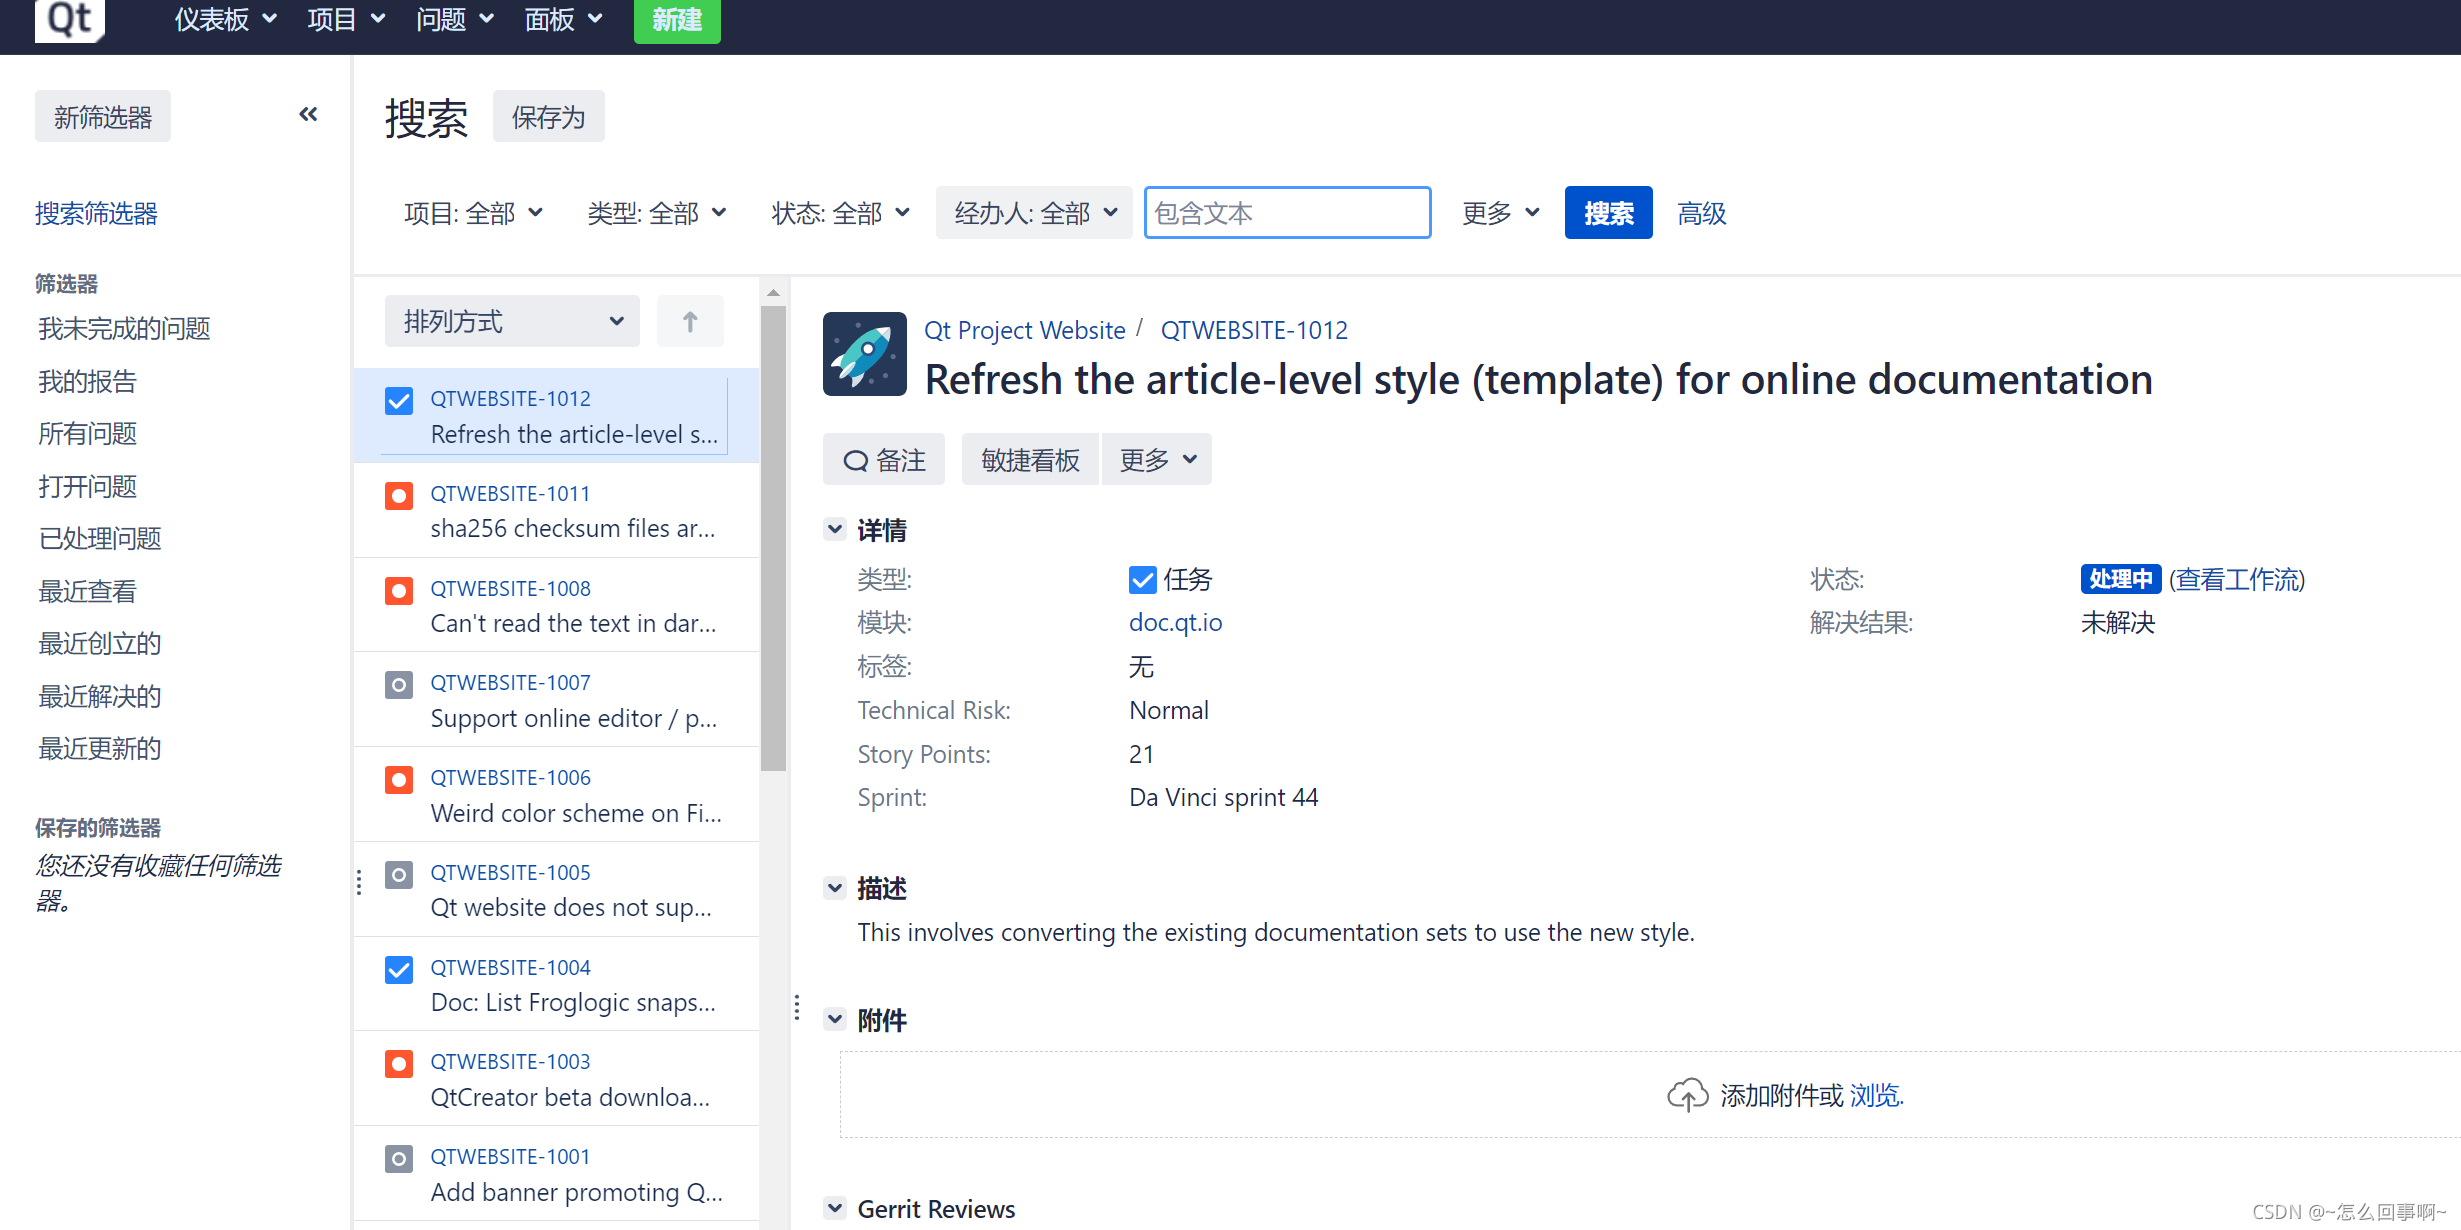
Task: Collapse the sidebar with the double-chevron icon
Action: coord(308,114)
